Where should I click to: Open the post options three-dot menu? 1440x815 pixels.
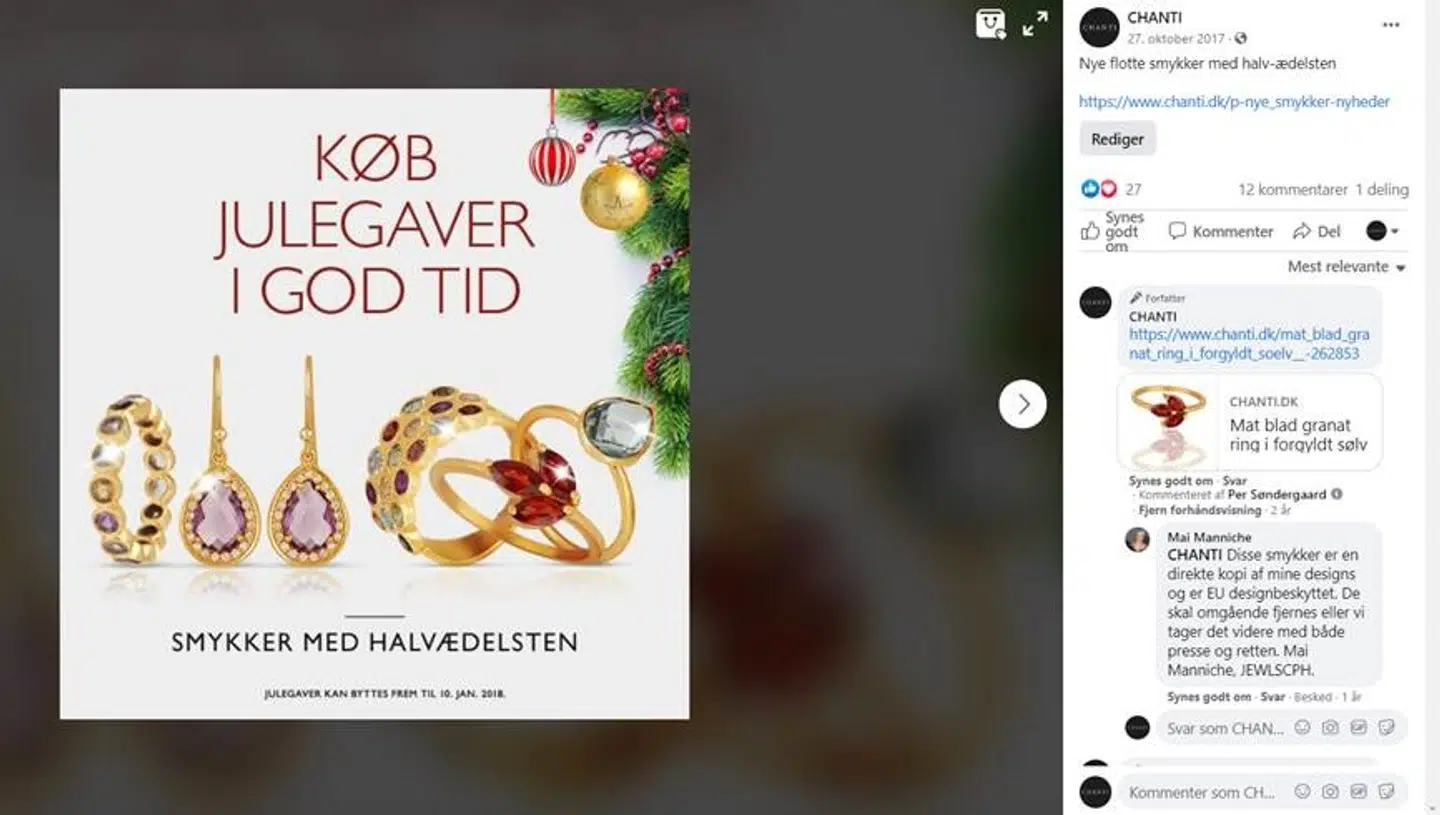point(1391,25)
